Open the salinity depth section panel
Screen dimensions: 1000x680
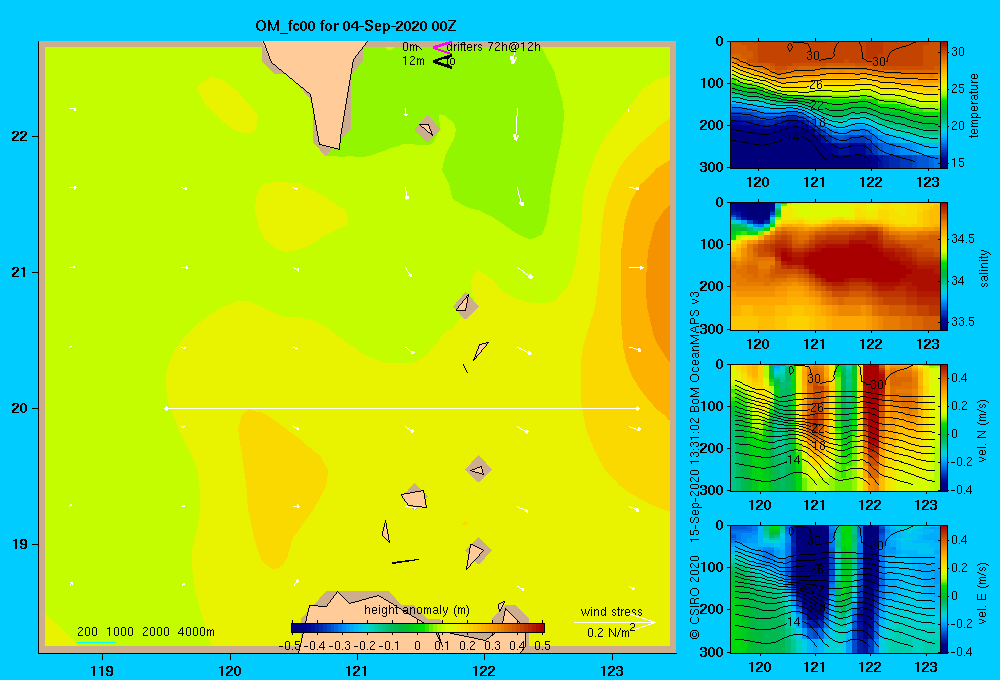point(834,266)
